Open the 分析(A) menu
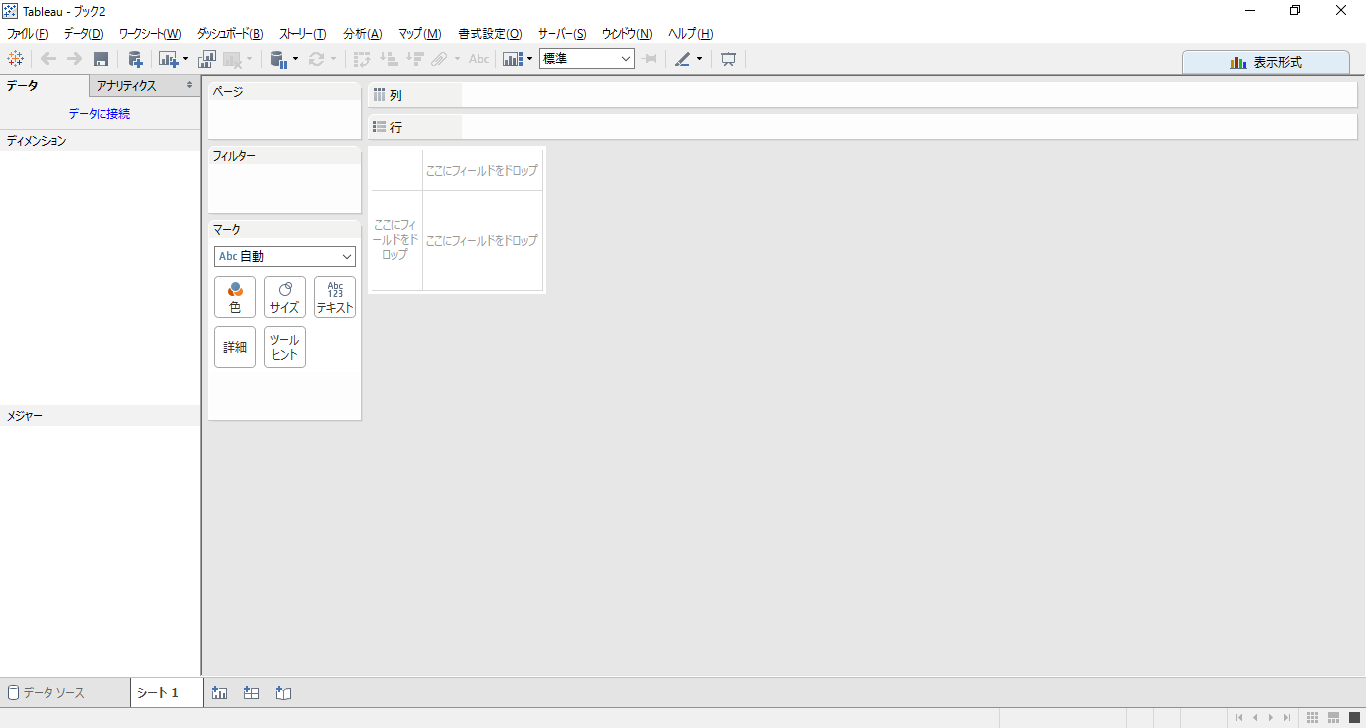 [x=363, y=34]
